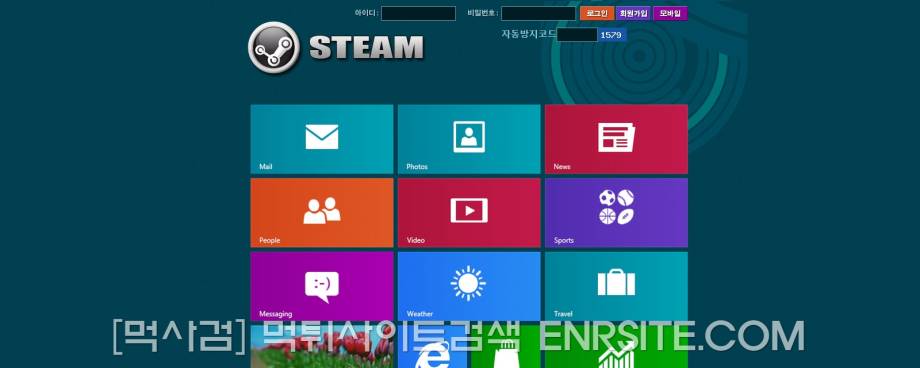Open the Sports tile balls icon
The image size is (920, 368).
(616, 207)
